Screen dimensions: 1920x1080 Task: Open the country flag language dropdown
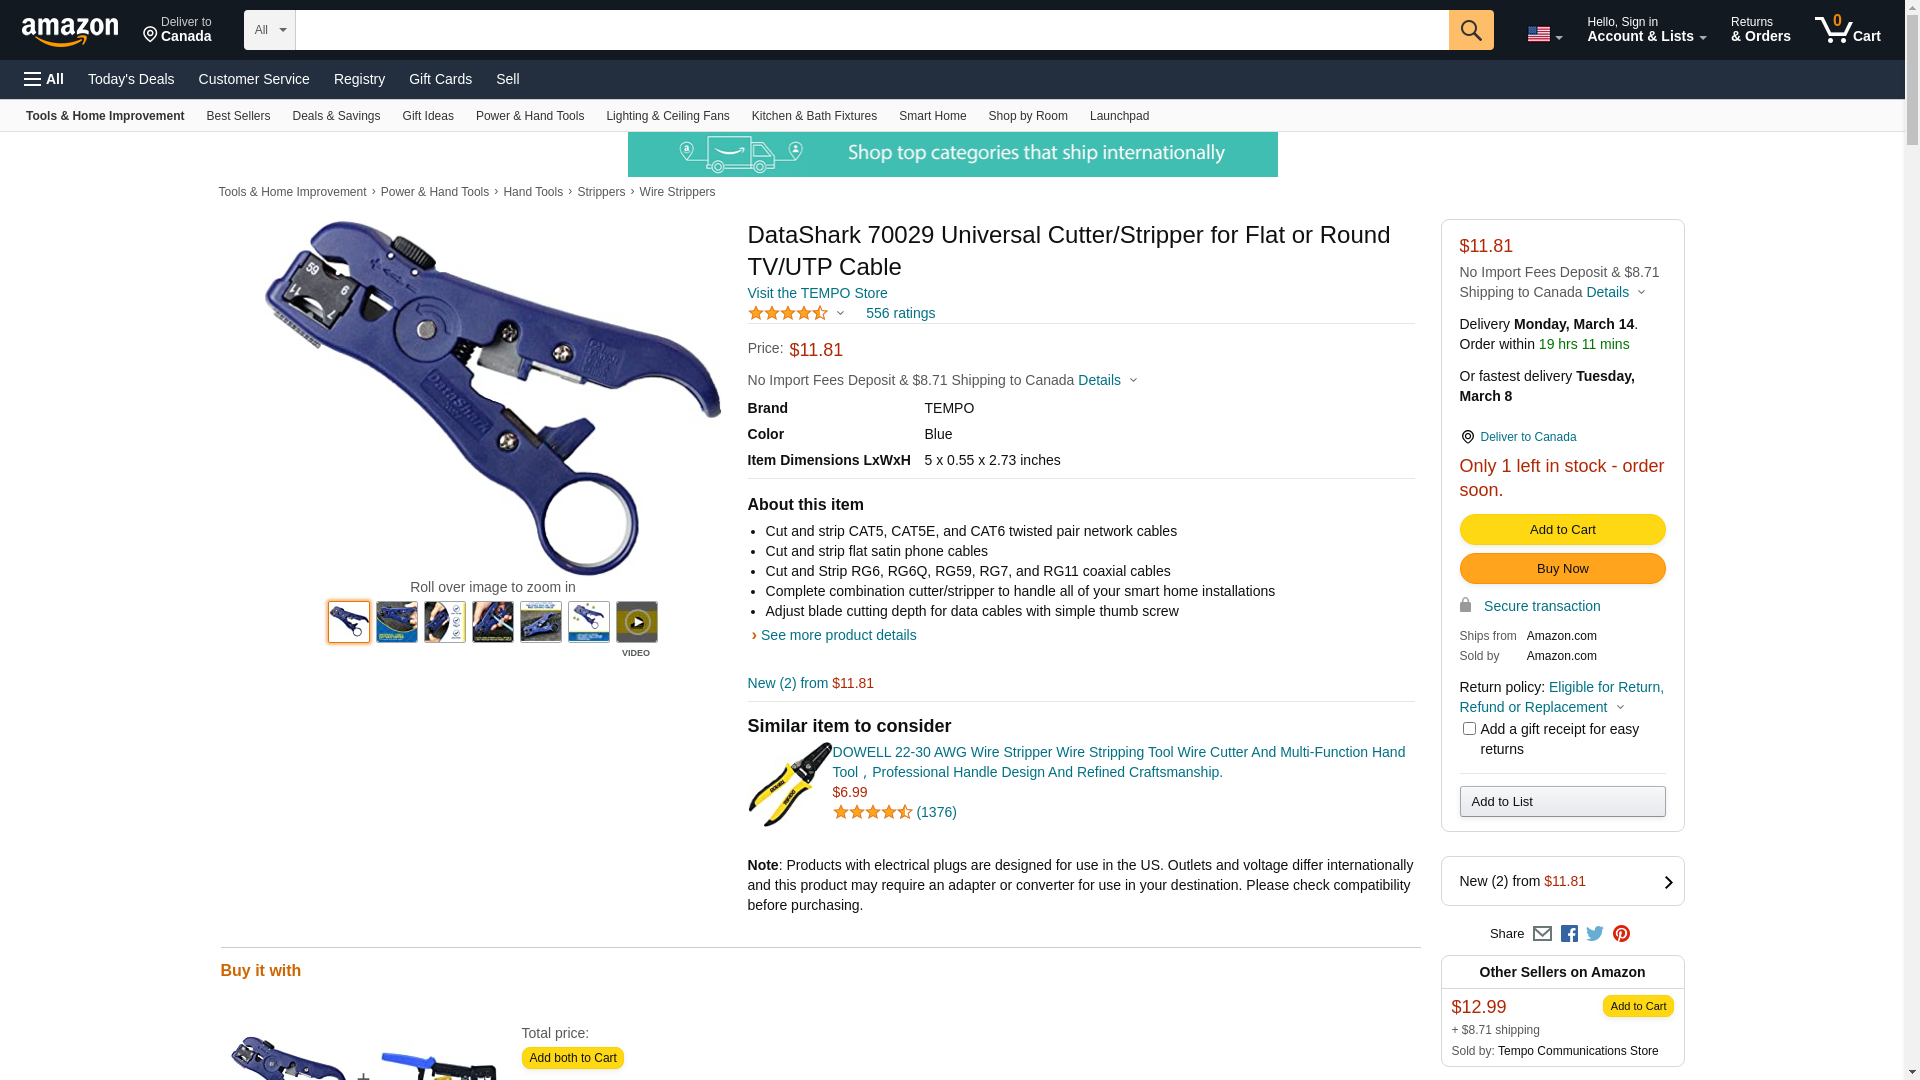click(1544, 35)
